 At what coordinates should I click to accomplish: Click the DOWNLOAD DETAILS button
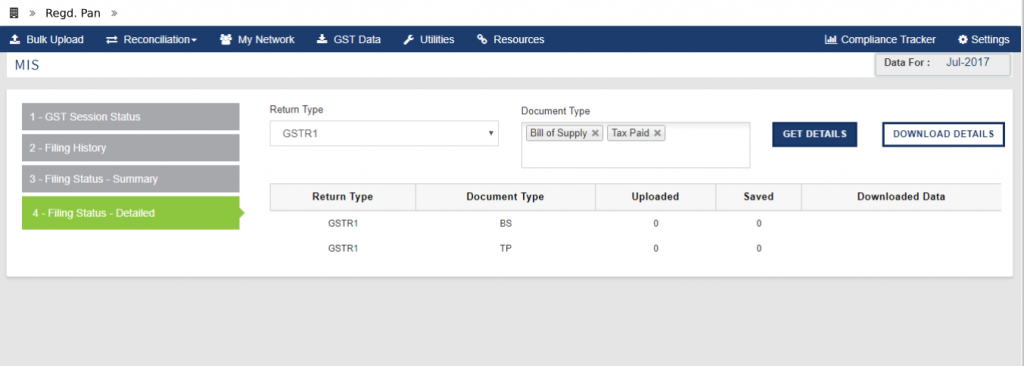coord(944,134)
